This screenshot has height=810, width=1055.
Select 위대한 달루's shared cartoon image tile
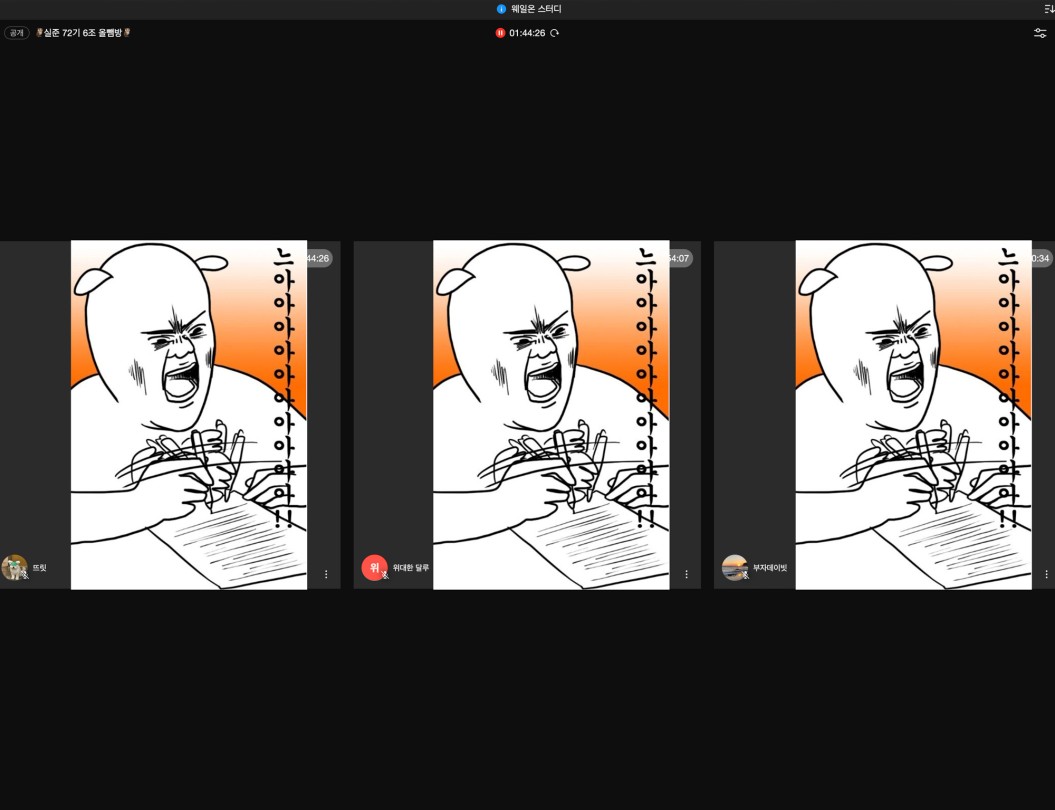pos(551,415)
